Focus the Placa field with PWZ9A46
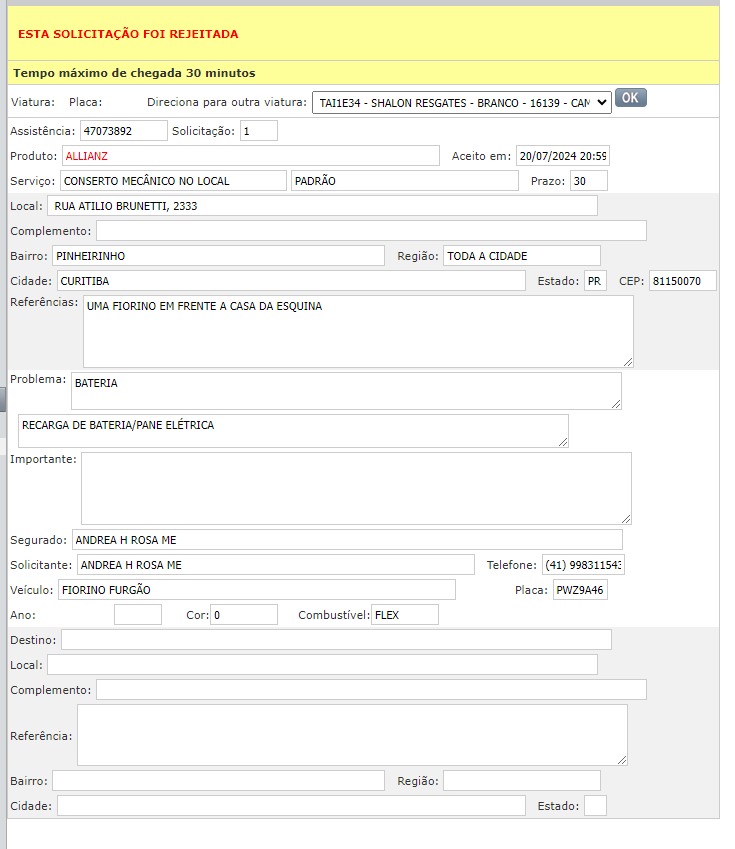The width and height of the screenshot is (735, 849). coord(579,590)
